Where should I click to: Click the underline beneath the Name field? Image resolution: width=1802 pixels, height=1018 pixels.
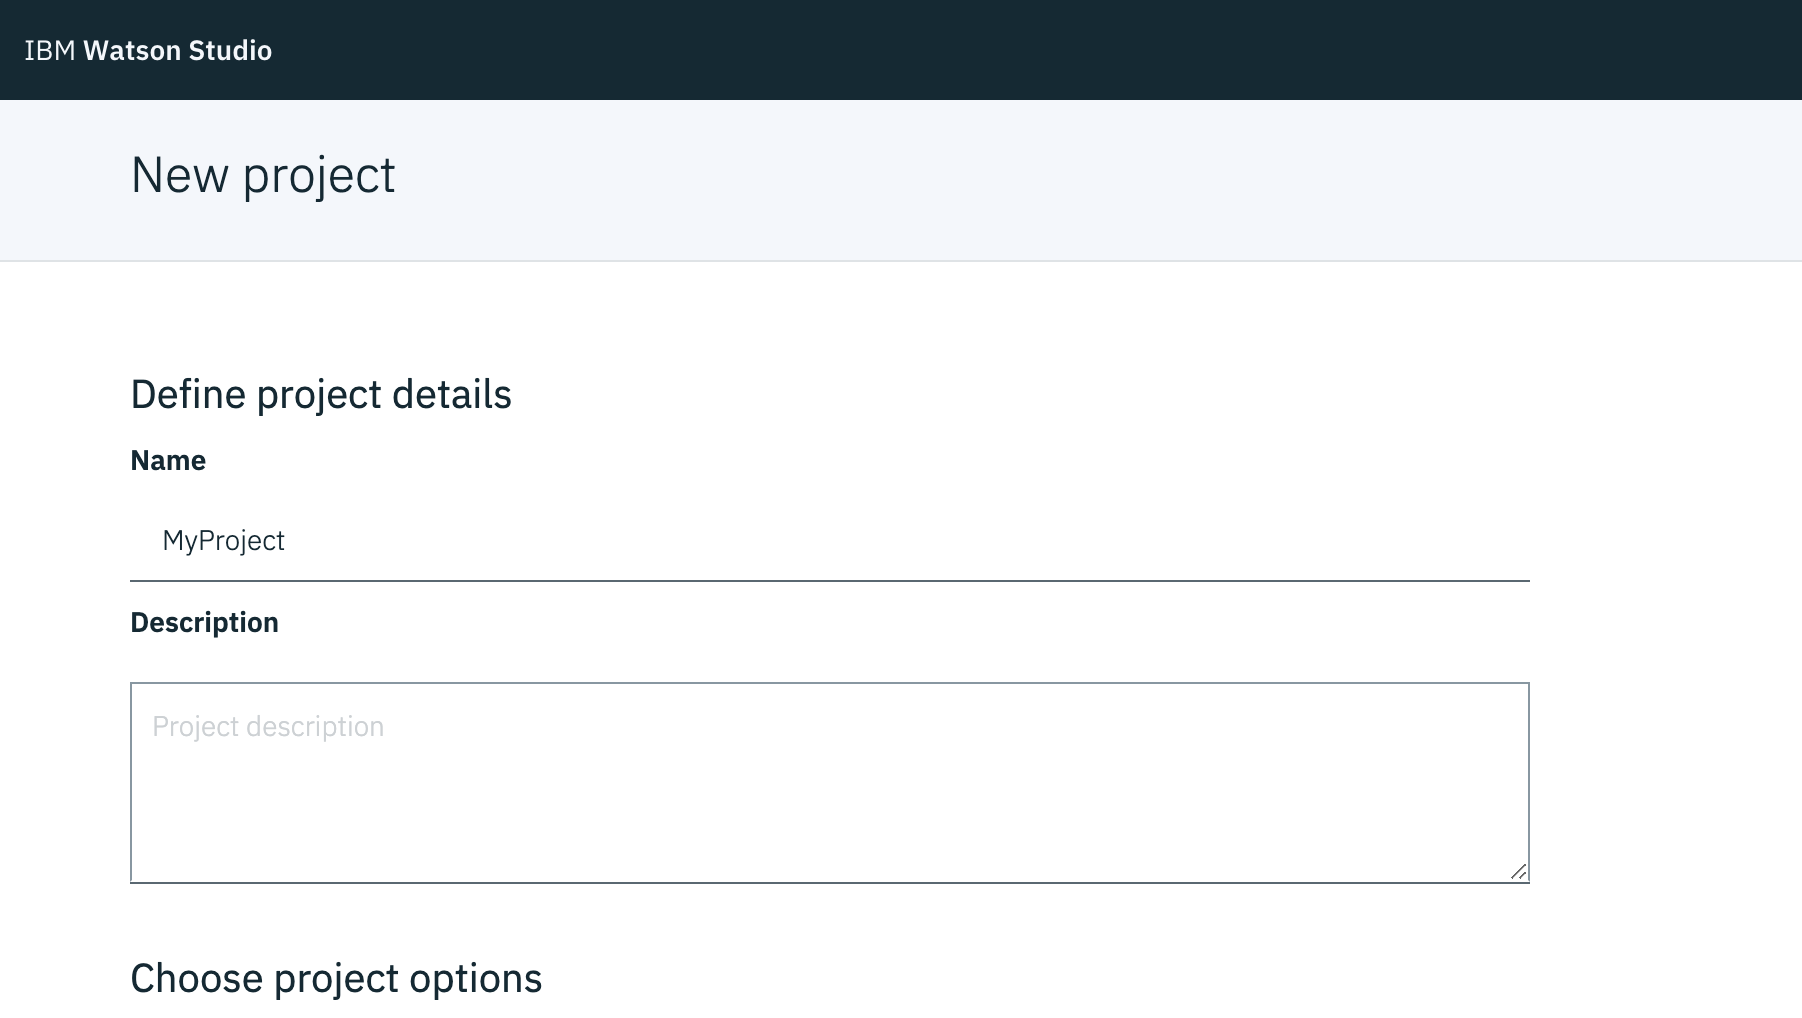(830, 580)
